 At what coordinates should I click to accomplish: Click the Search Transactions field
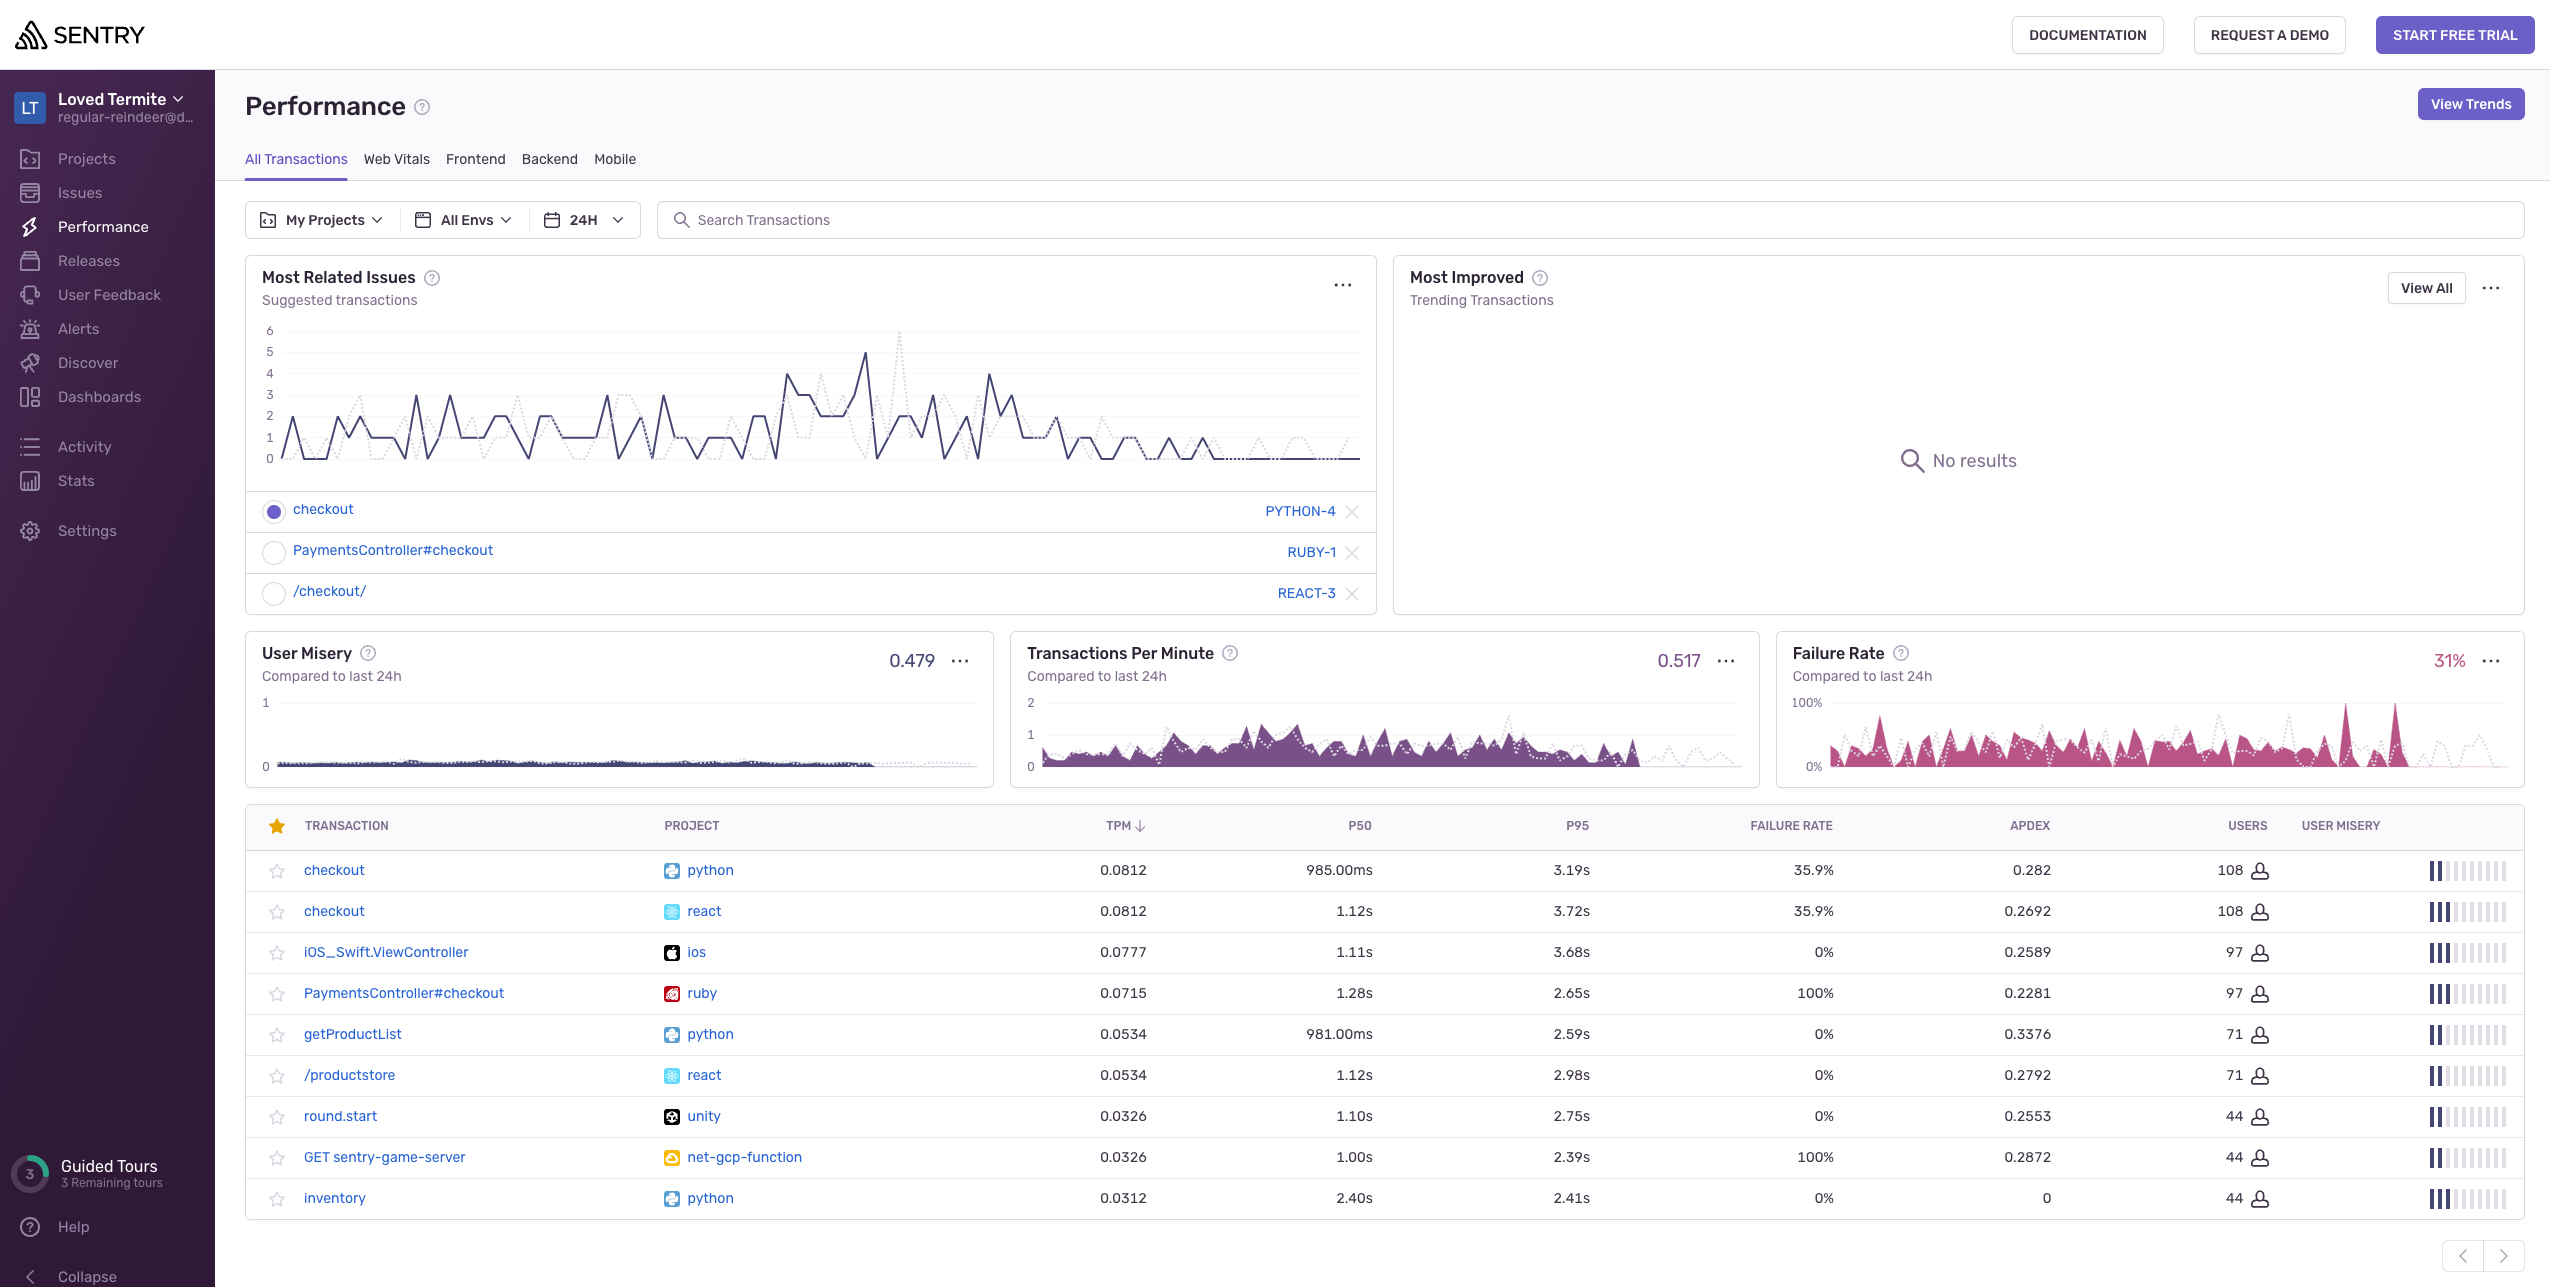tap(1590, 220)
